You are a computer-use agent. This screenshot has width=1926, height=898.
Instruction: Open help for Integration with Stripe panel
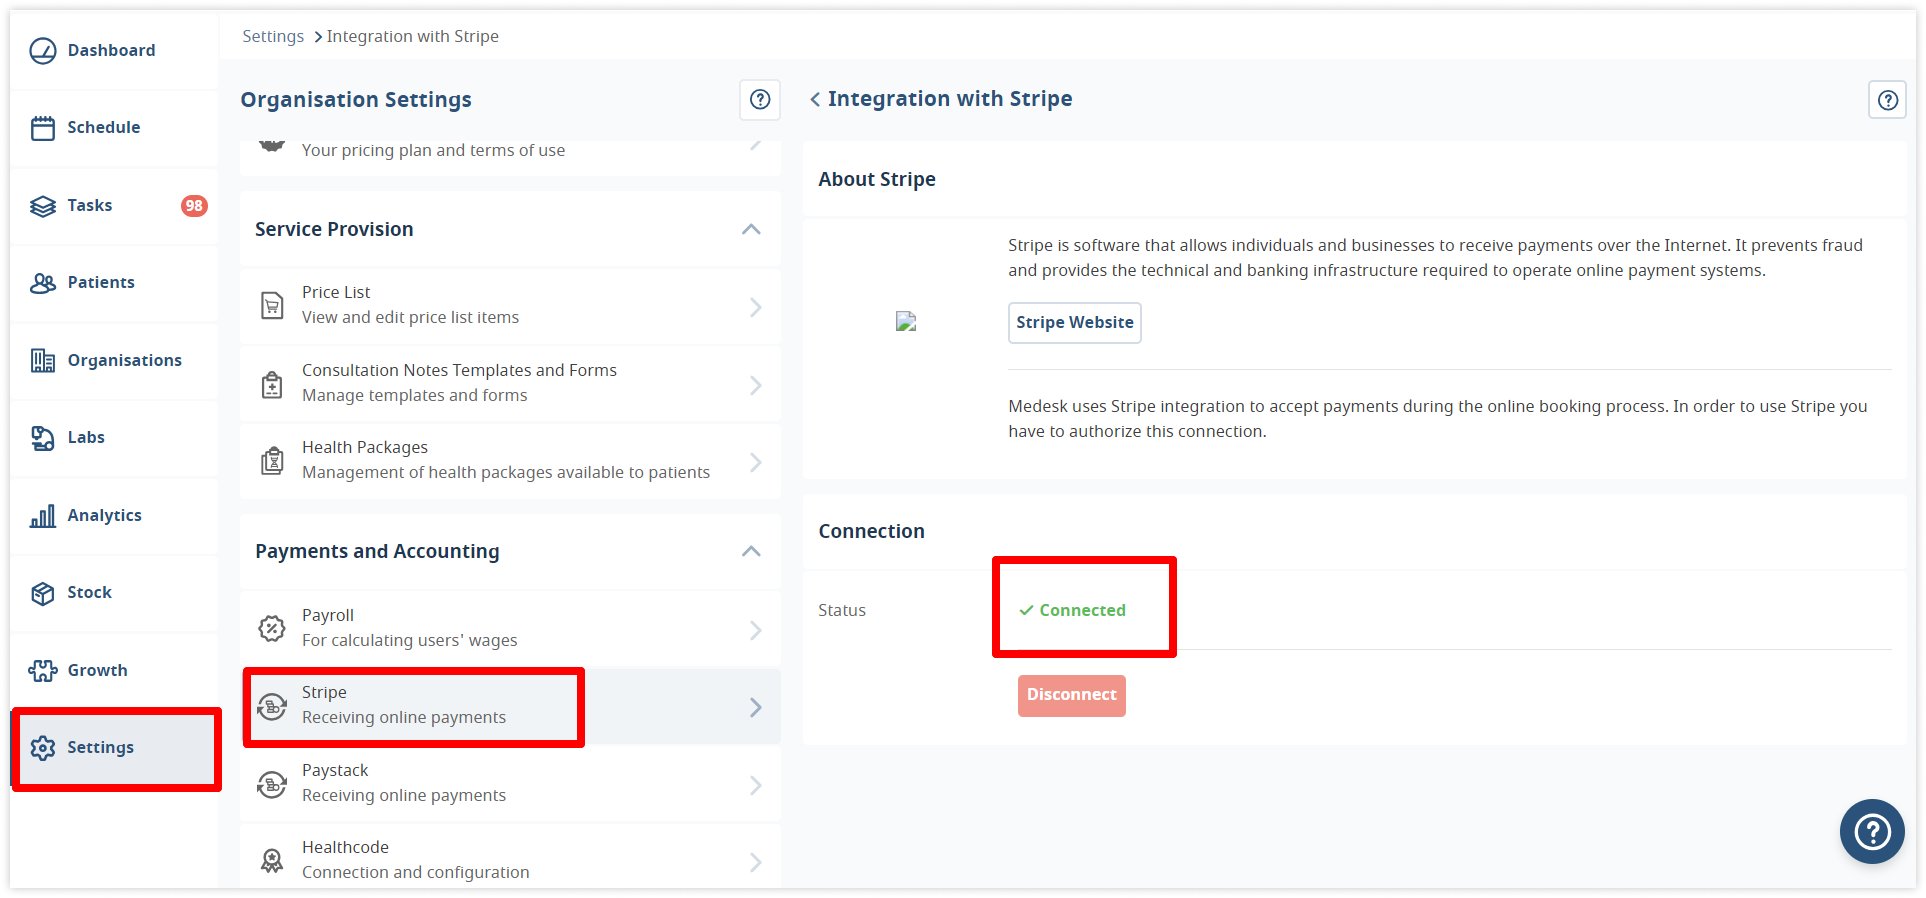pos(1888,100)
